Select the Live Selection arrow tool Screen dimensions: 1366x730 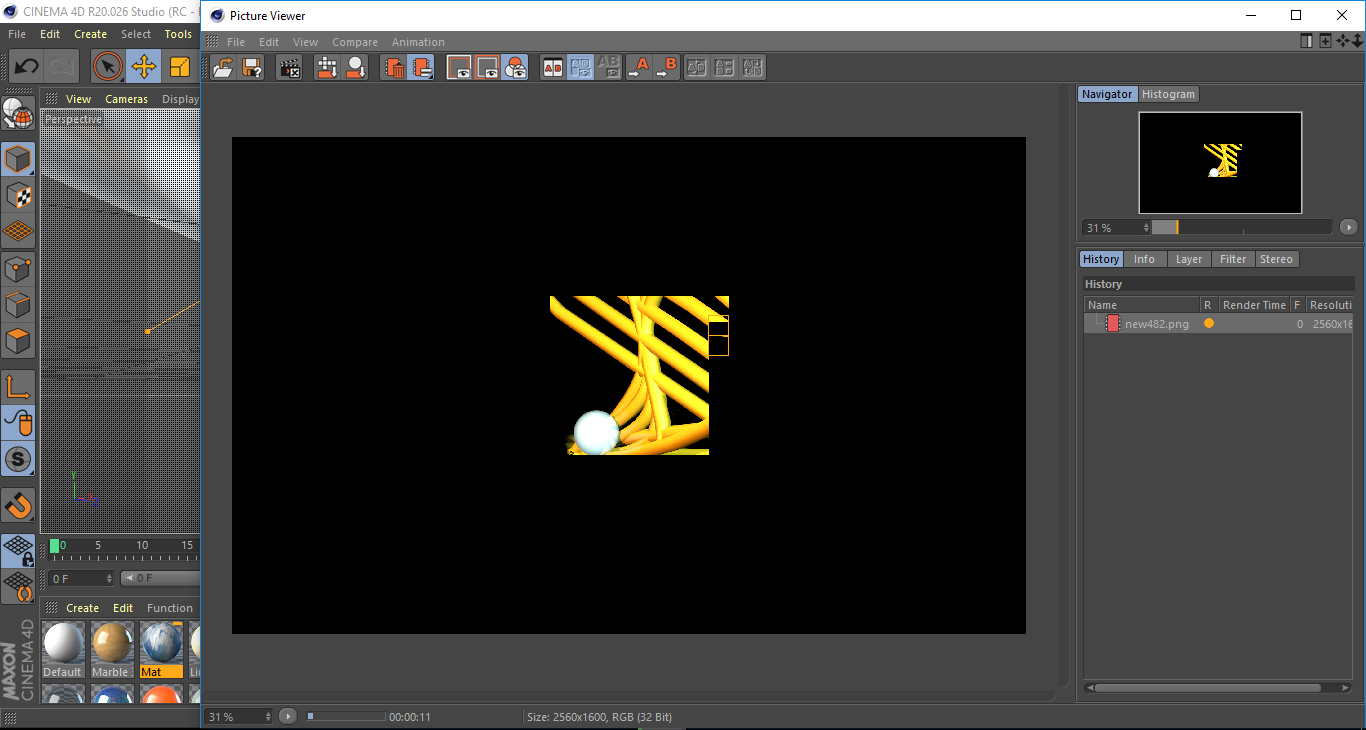(108, 67)
